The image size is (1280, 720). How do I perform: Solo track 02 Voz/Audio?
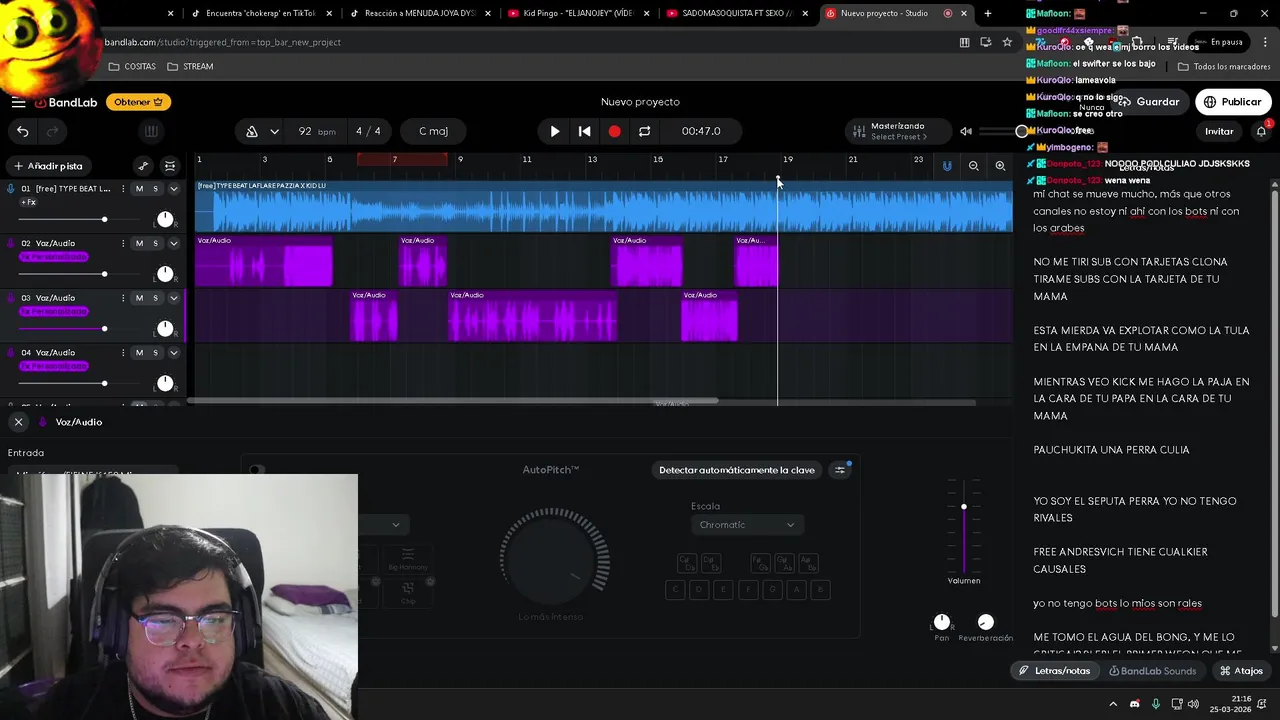[155, 243]
